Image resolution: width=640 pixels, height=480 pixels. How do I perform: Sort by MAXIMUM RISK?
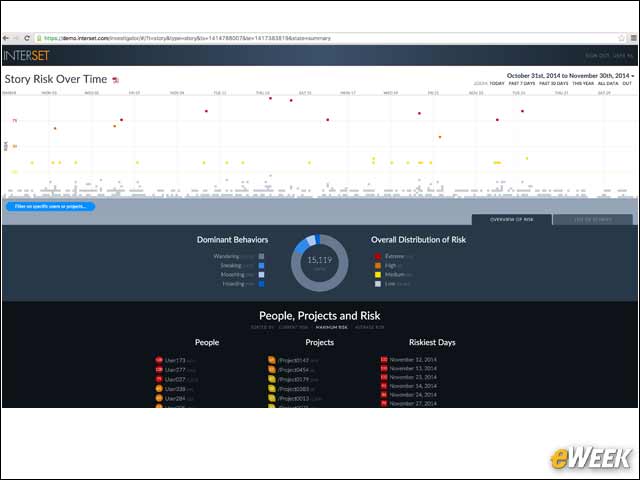331,327
